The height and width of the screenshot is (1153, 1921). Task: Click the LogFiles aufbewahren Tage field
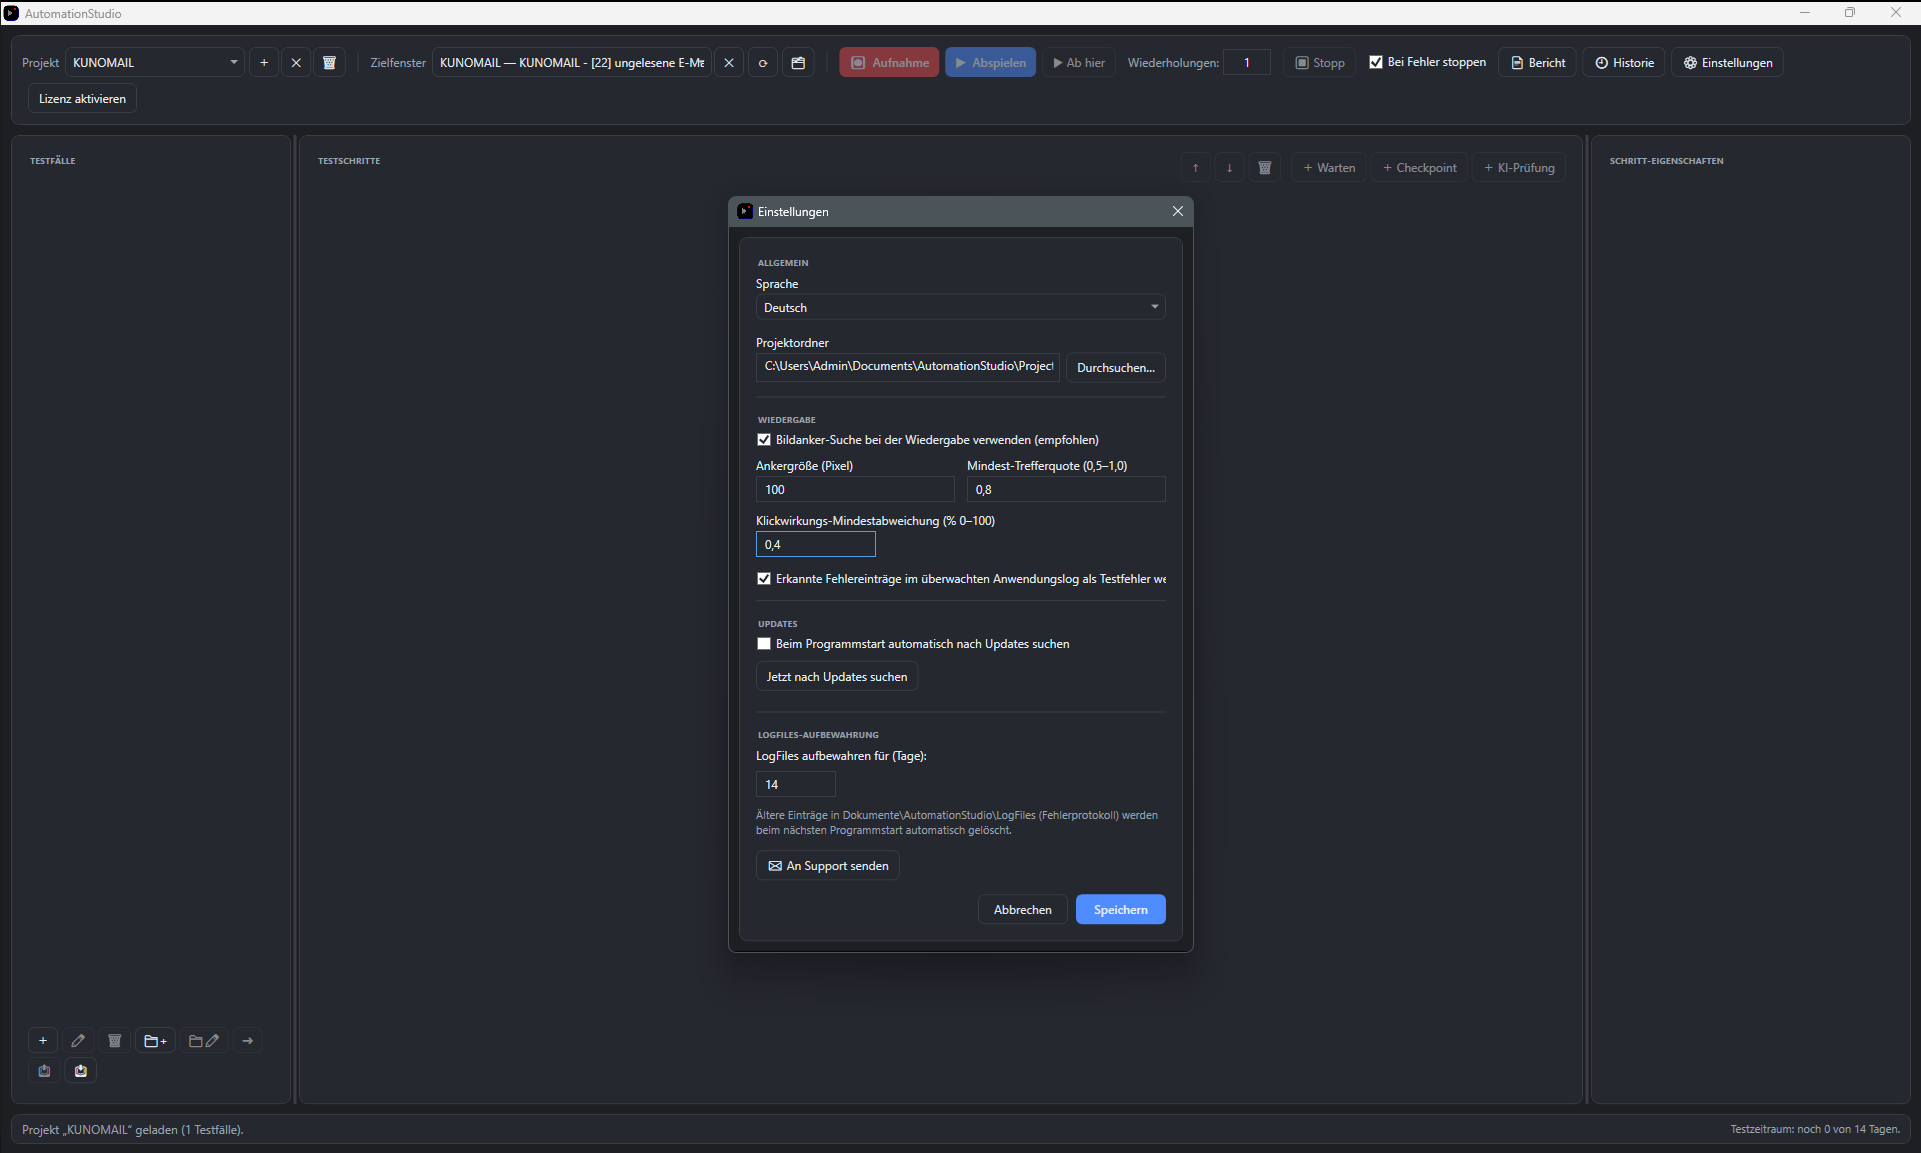point(796,784)
